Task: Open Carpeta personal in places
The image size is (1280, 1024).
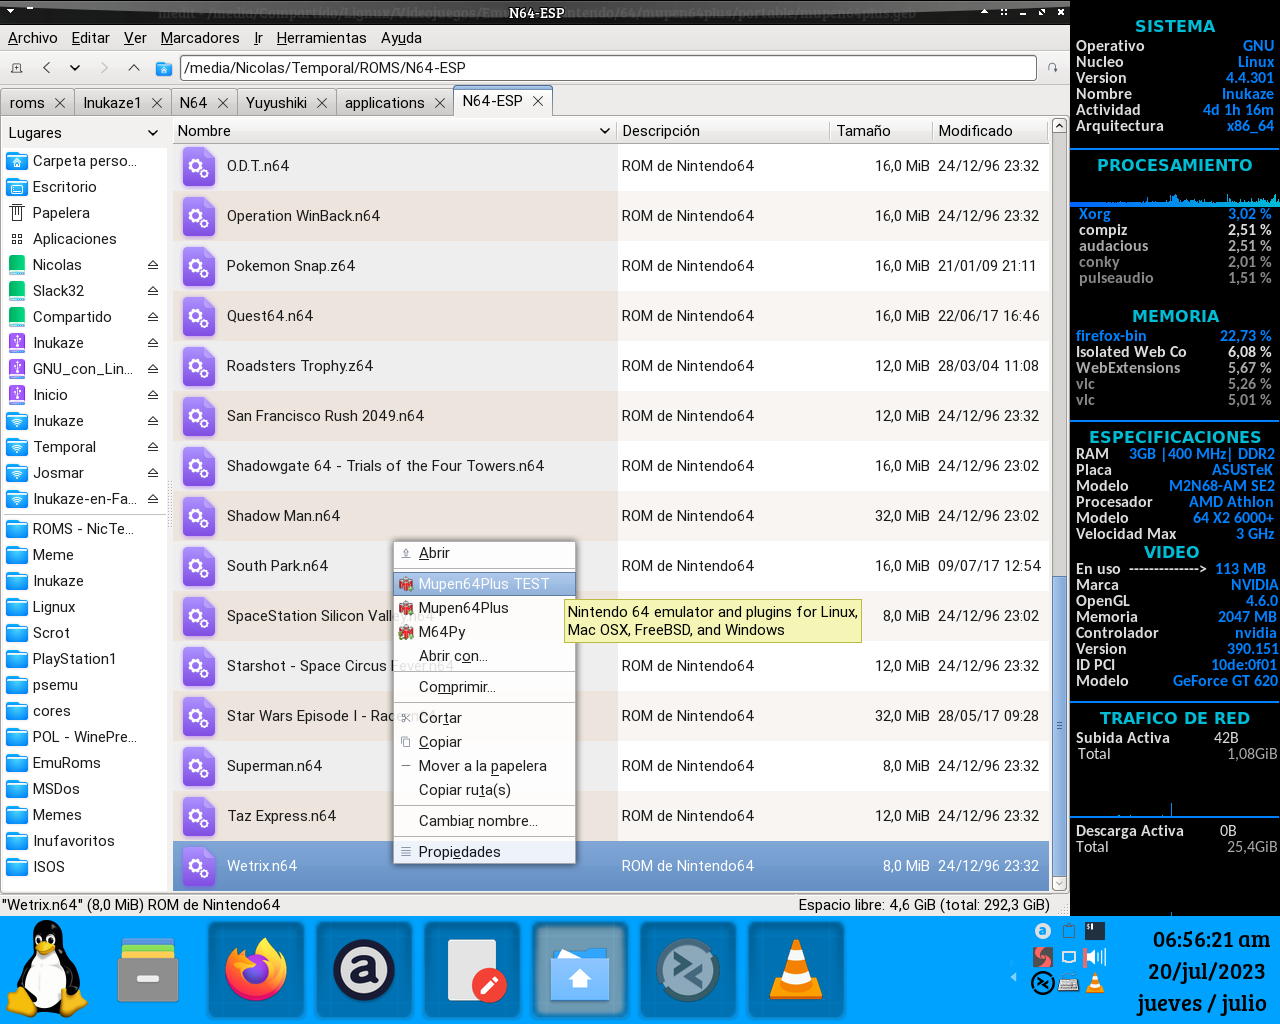Action: point(84,161)
